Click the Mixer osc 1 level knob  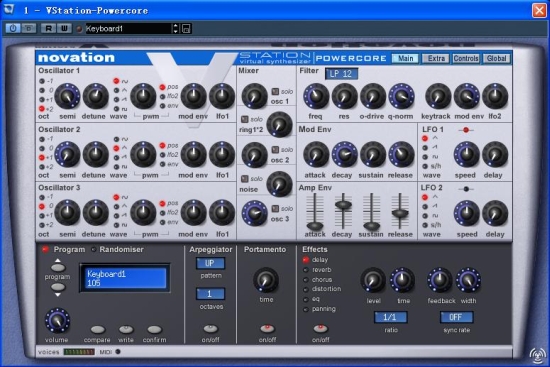[x=255, y=96]
